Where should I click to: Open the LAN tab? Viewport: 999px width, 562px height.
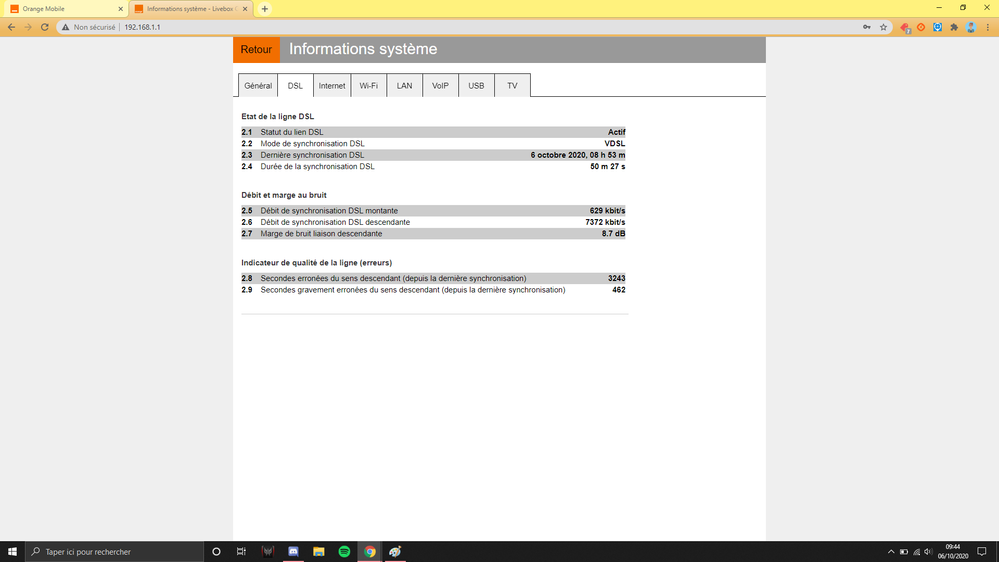(x=405, y=85)
